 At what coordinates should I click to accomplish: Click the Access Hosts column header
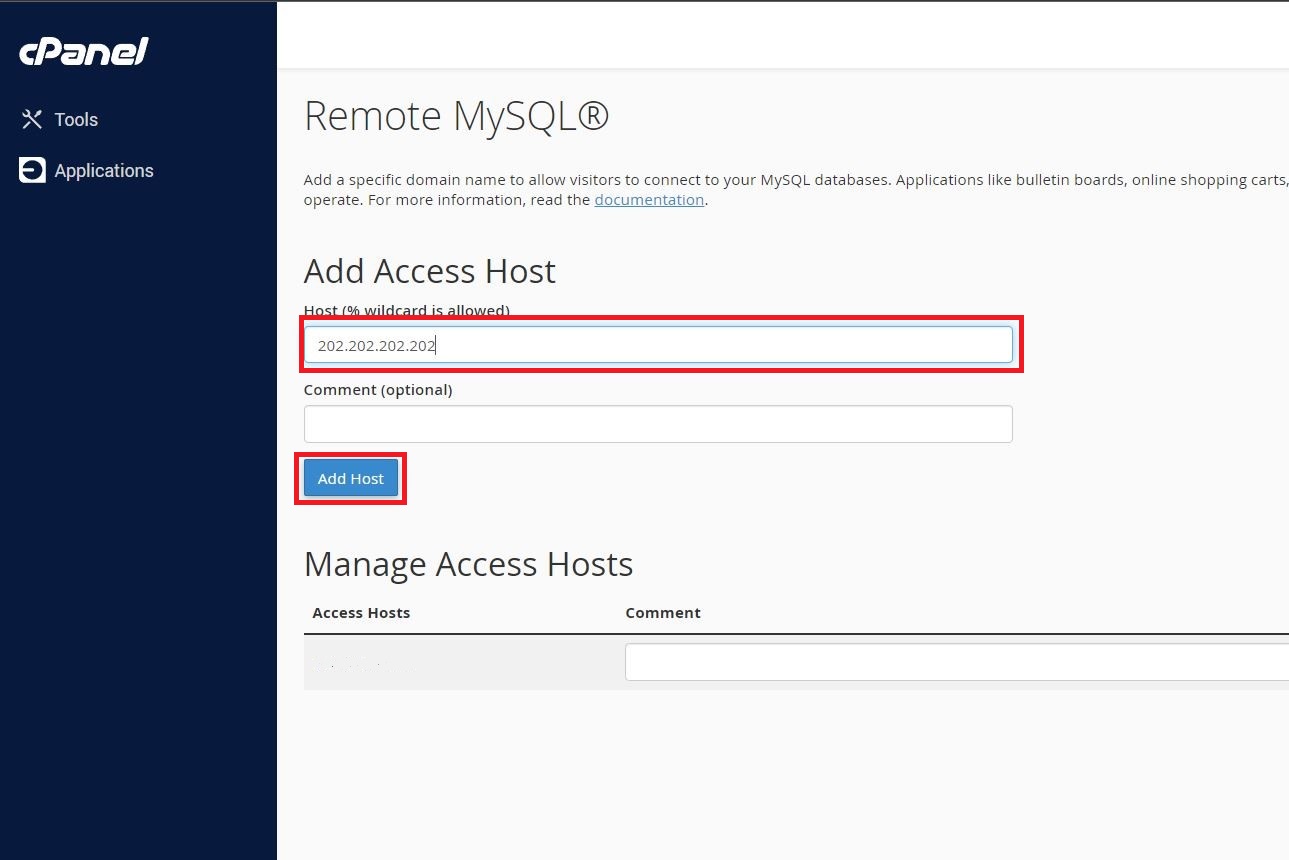pos(361,613)
